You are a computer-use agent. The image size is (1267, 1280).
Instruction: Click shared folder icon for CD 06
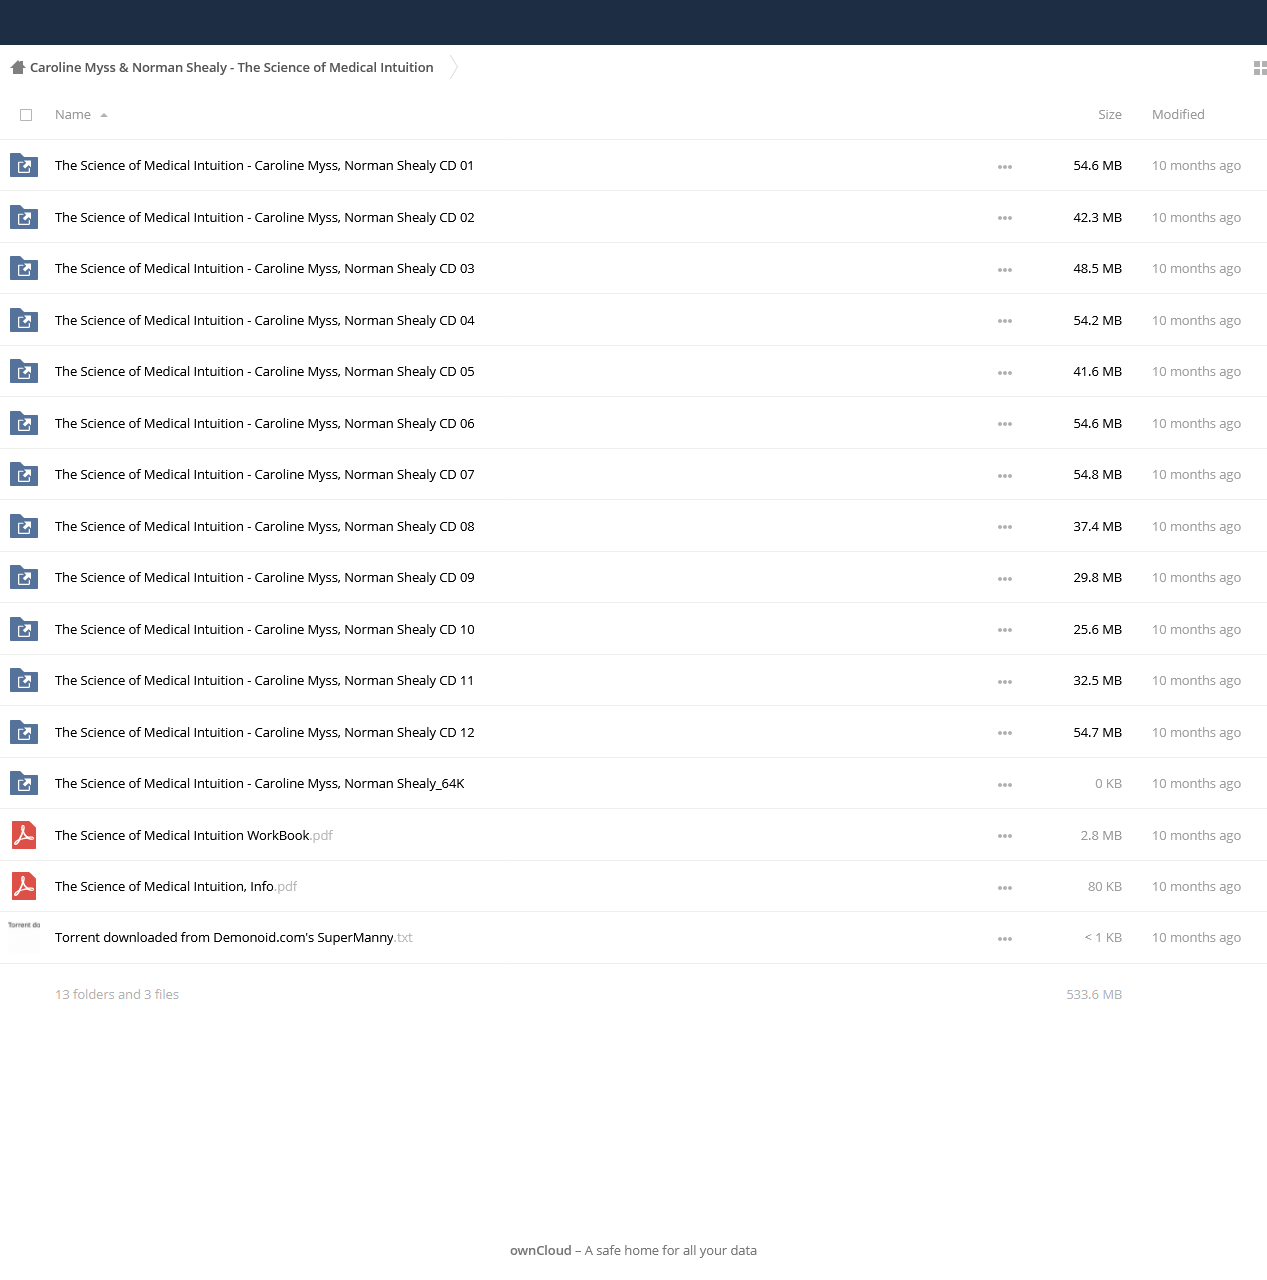click(x=24, y=423)
